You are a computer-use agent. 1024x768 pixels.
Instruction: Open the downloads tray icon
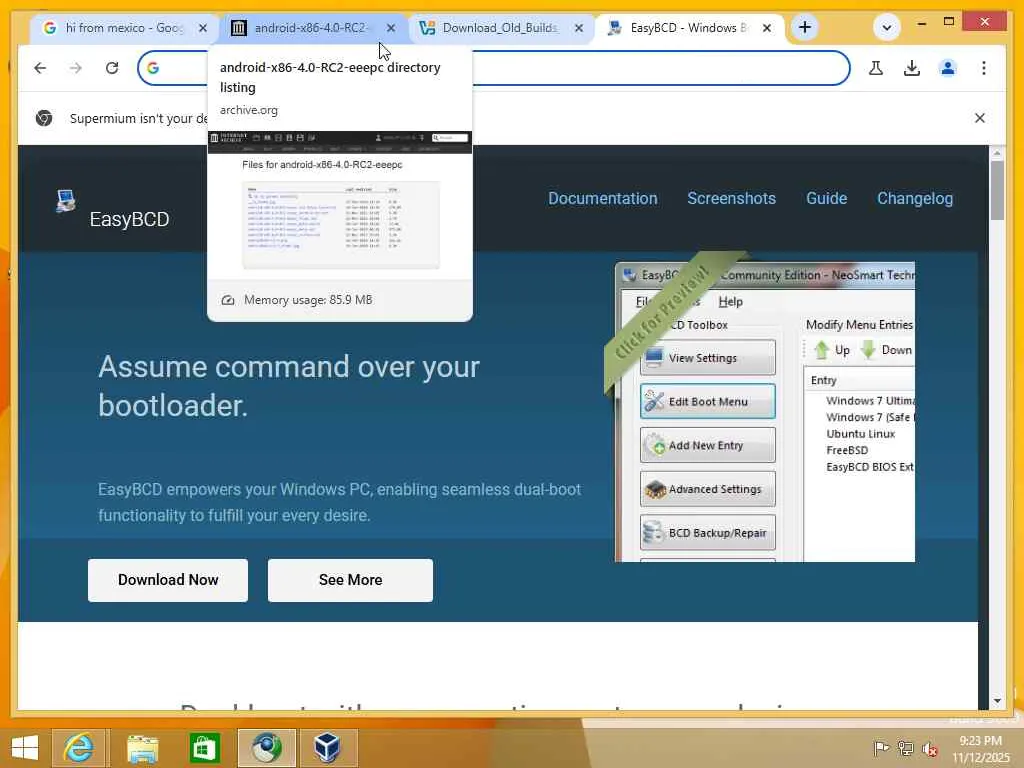point(912,68)
